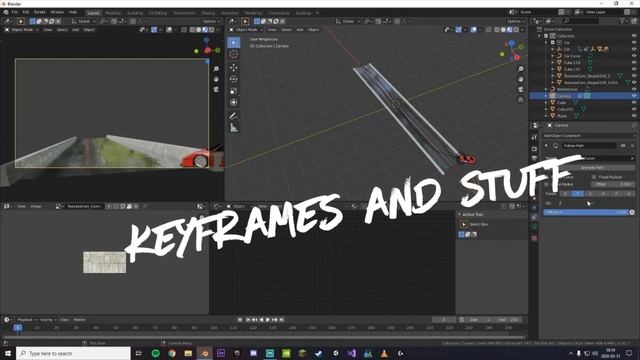Click the pan hand icon in right viewport
The height and width of the screenshot is (360, 640).
coord(521,79)
